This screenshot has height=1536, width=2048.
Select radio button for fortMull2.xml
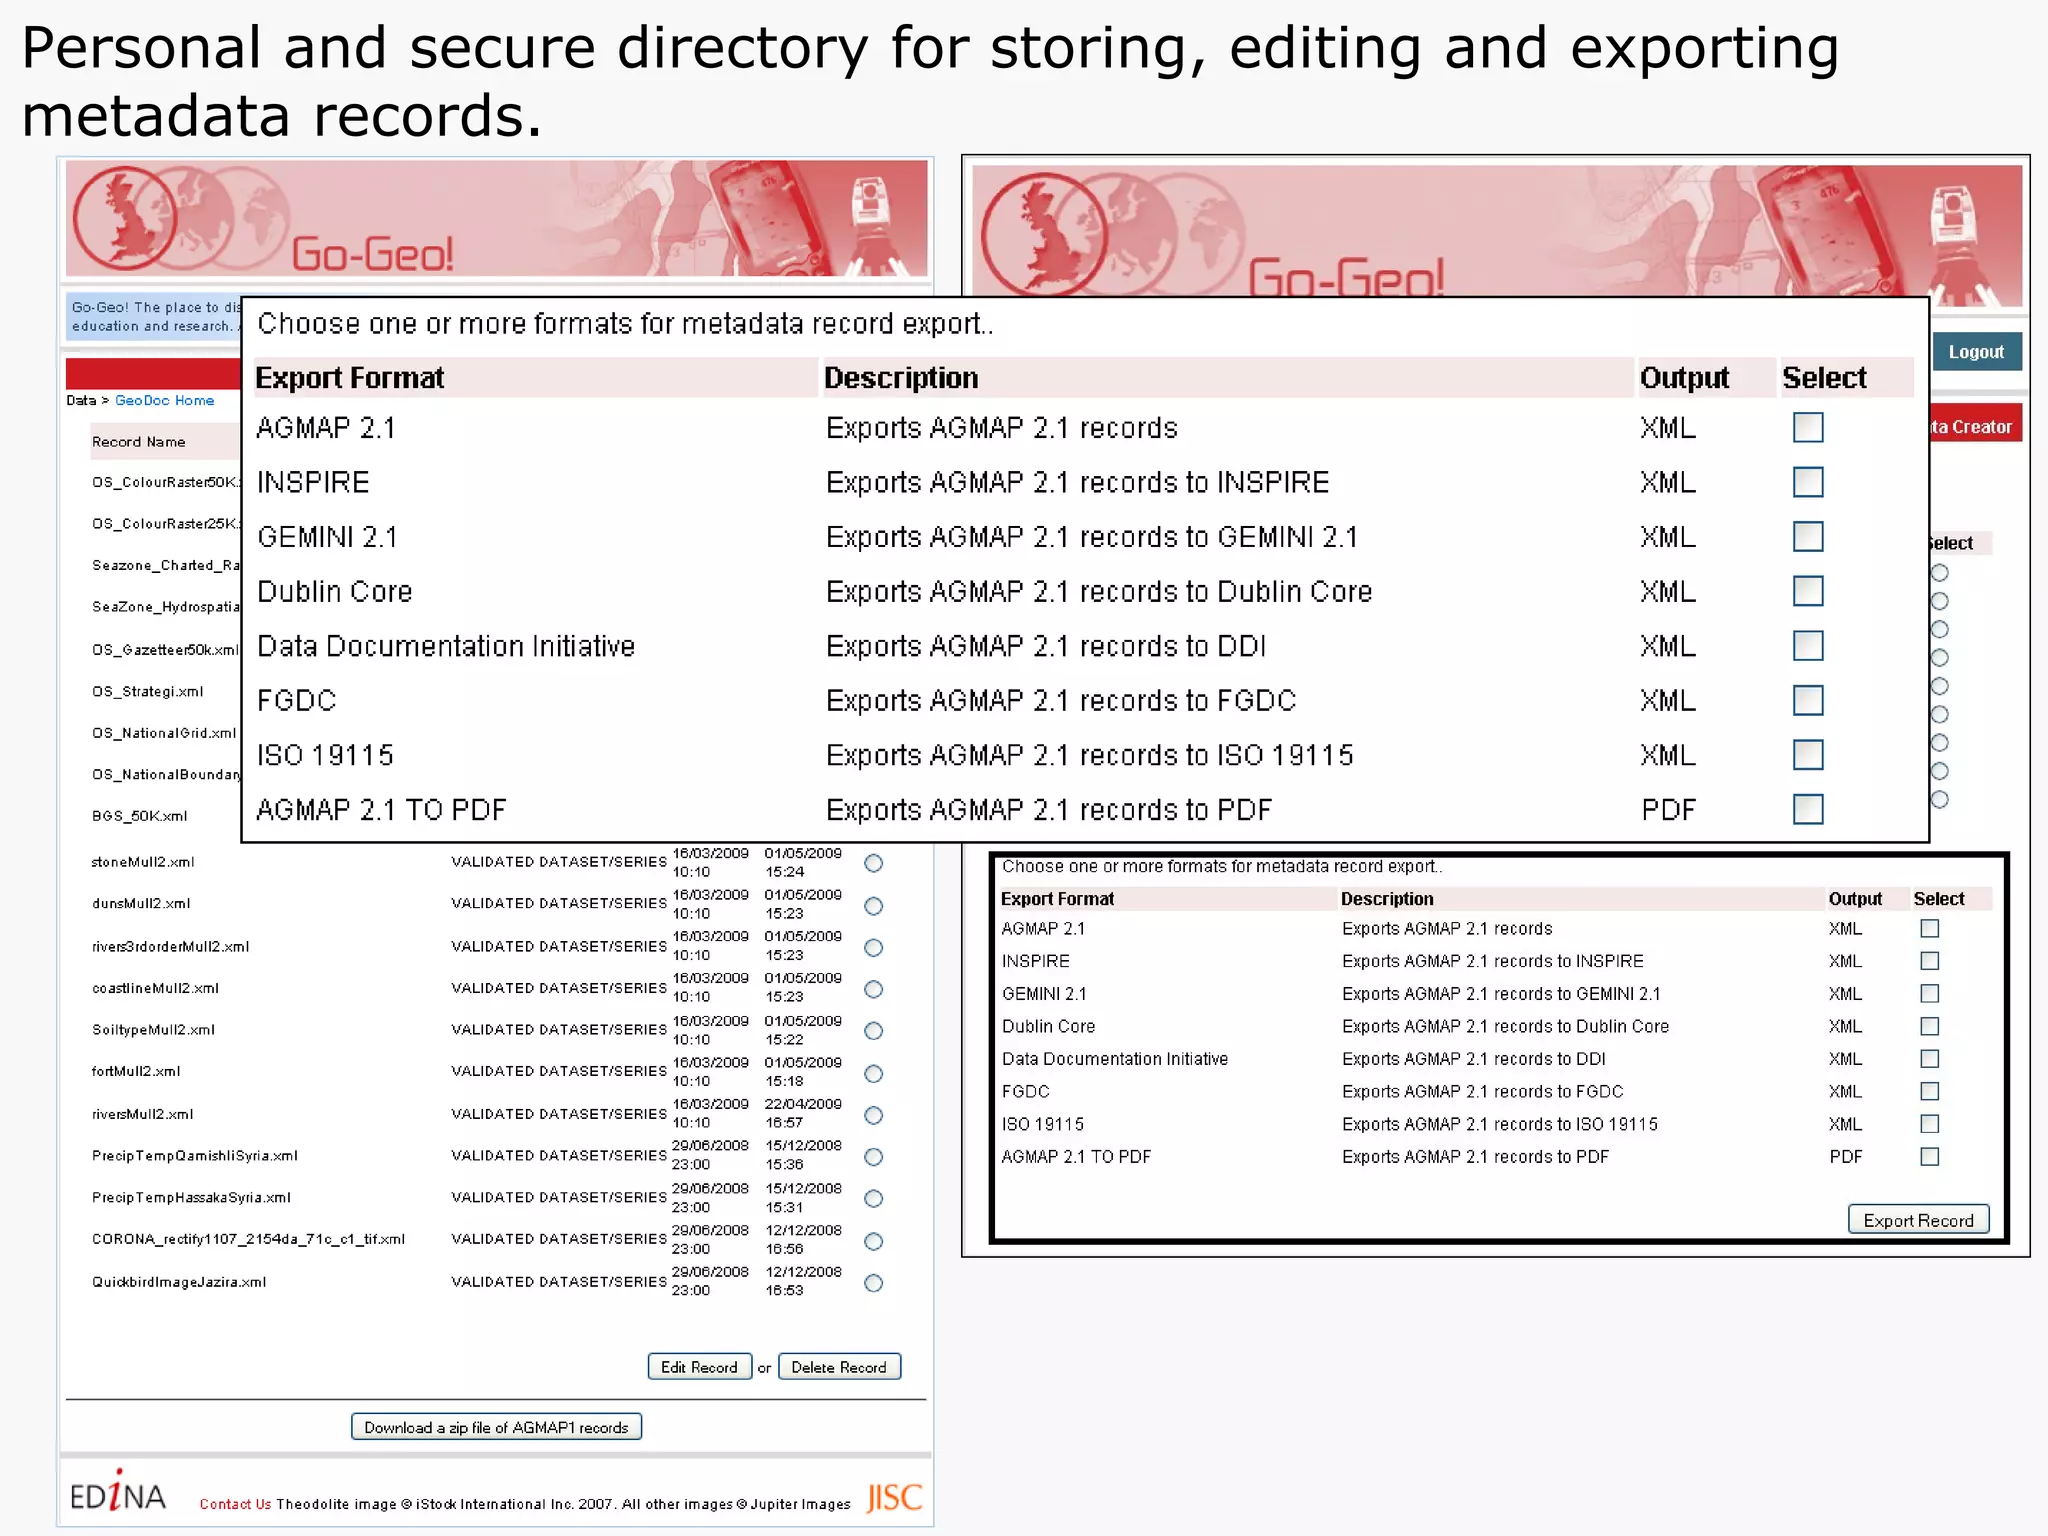(874, 1074)
